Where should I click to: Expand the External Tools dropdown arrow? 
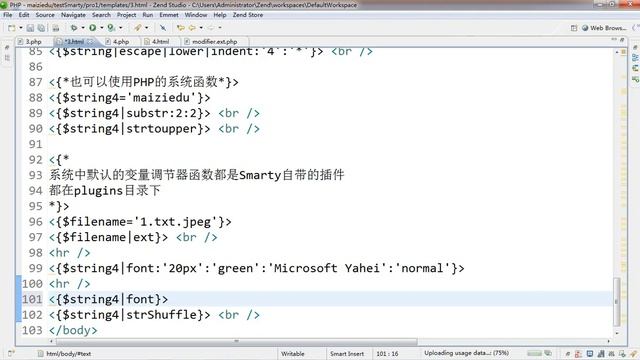coord(147,28)
